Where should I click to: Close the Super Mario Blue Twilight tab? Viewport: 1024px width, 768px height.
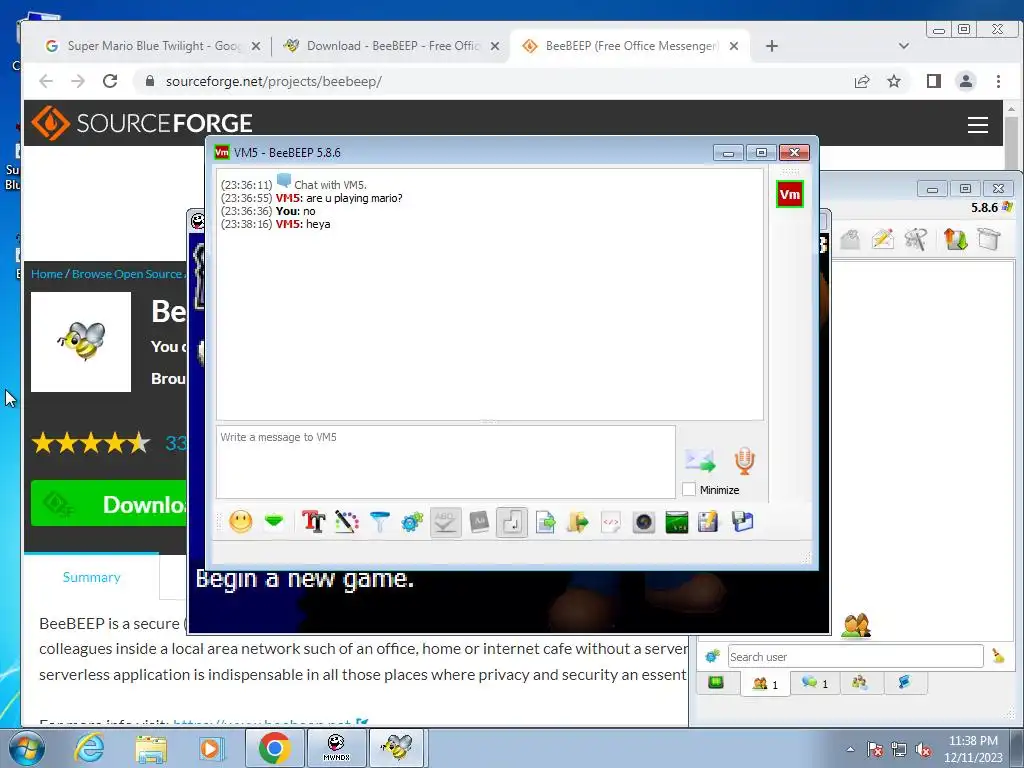coord(256,46)
